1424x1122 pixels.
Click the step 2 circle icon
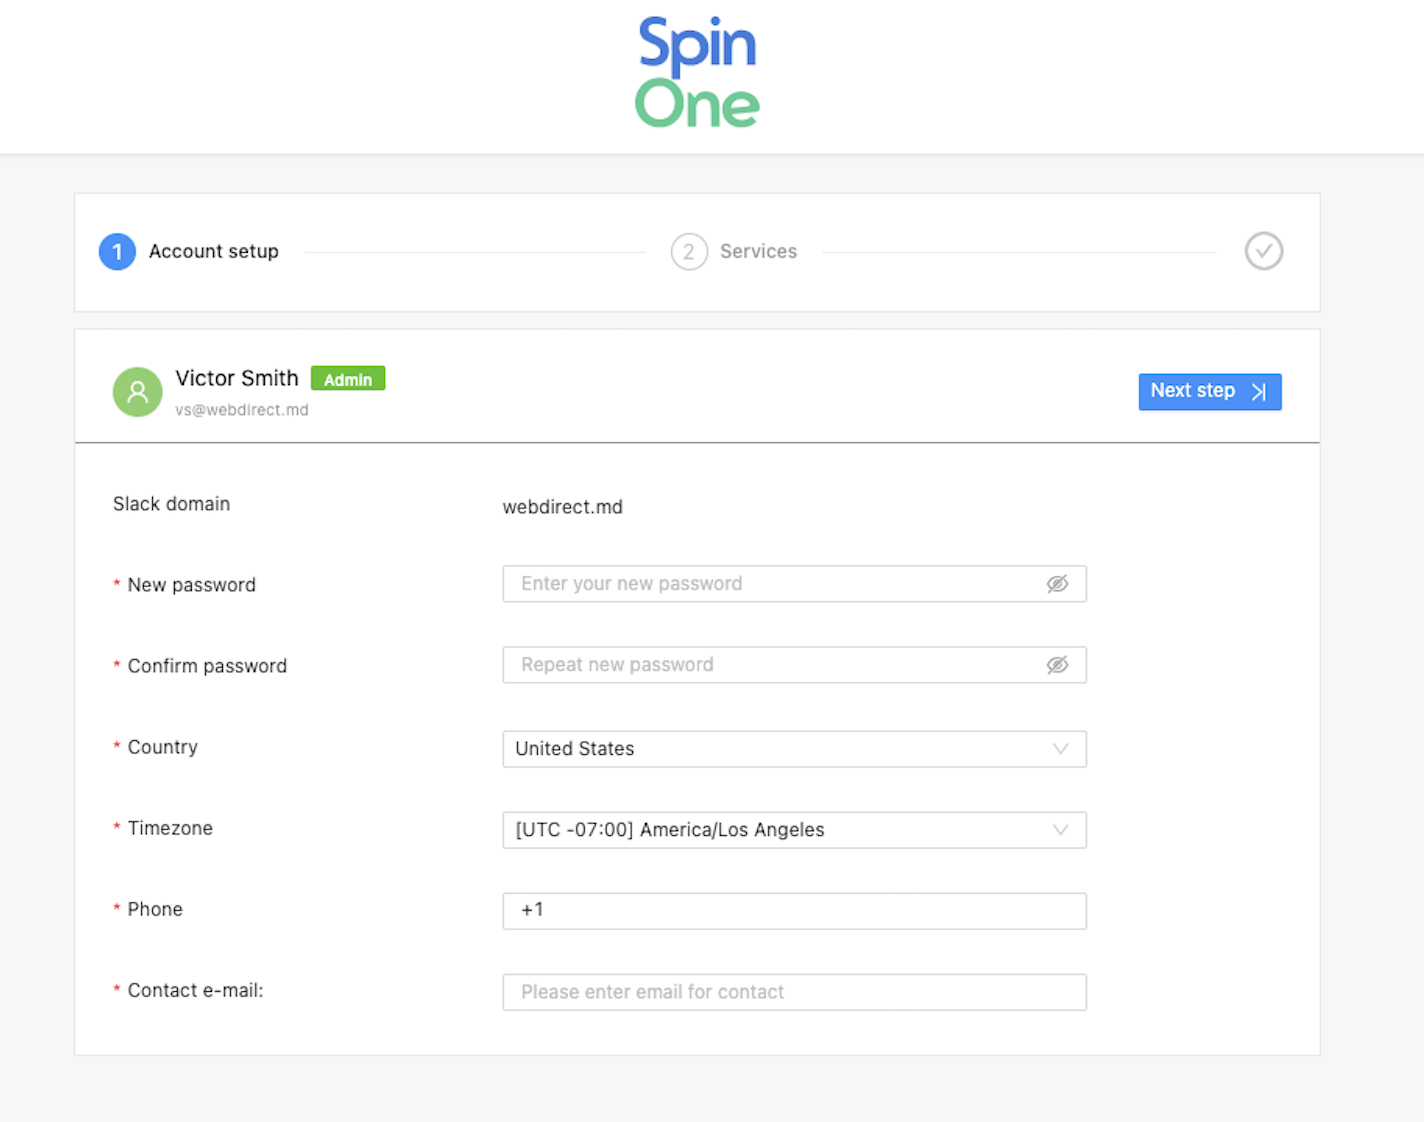click(689, 252)
